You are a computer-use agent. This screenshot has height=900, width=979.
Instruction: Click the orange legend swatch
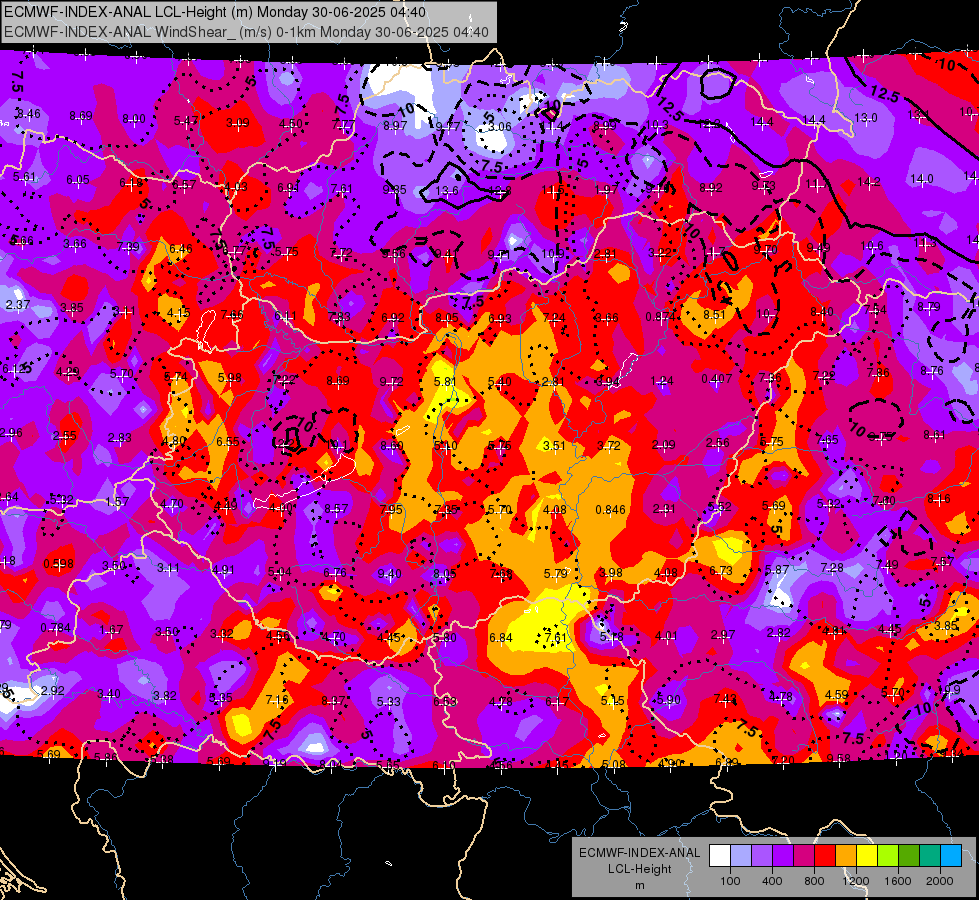point(846,856)
